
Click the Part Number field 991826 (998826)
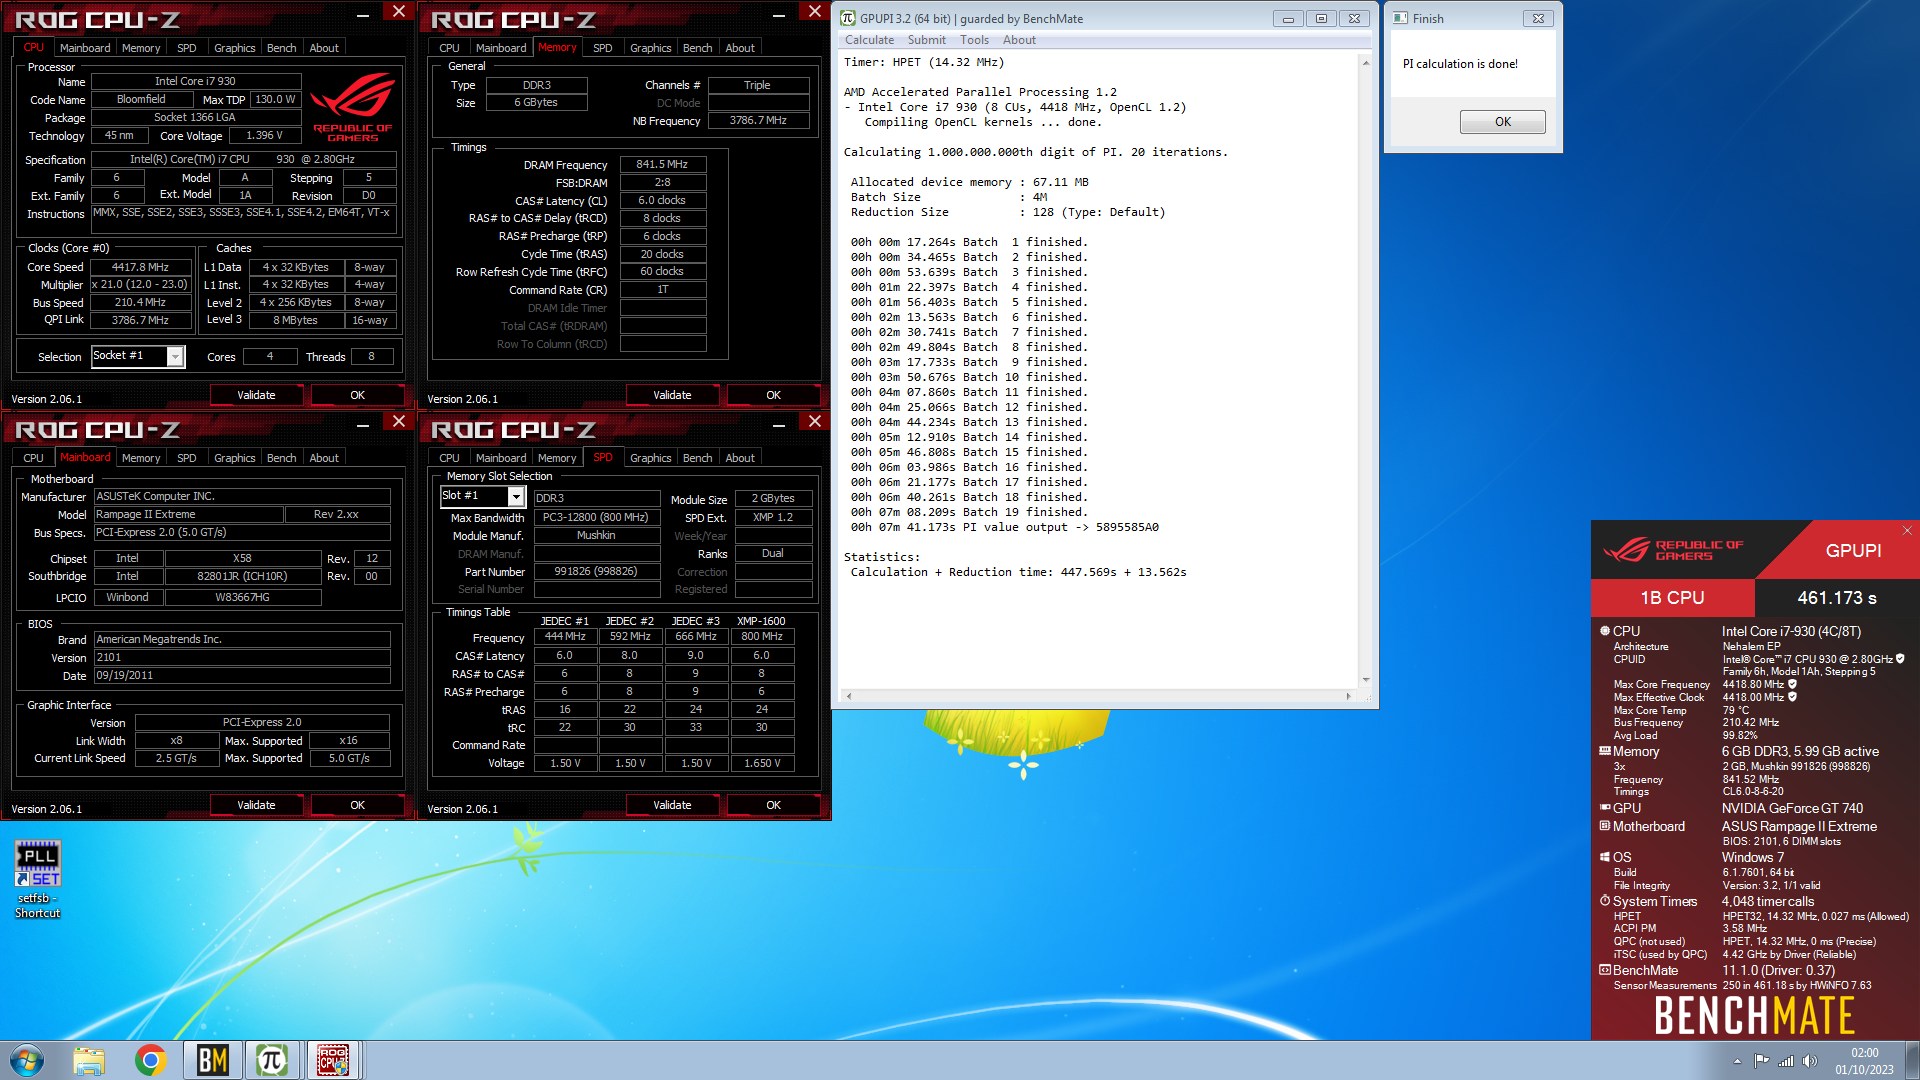(x=596, y=571)
